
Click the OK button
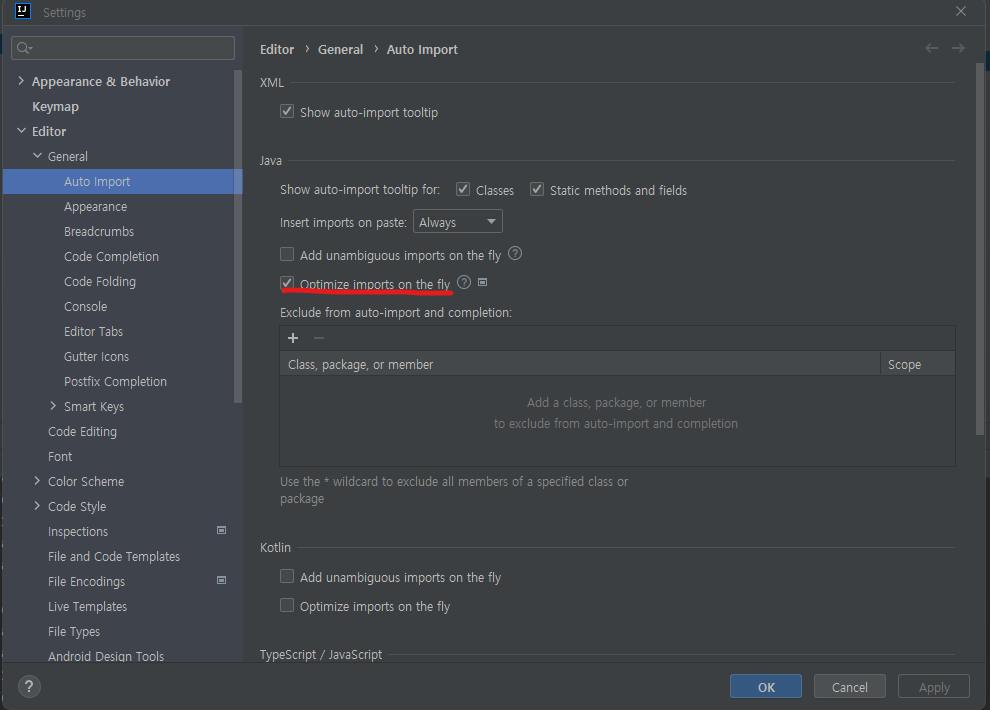tap(766, 687)
